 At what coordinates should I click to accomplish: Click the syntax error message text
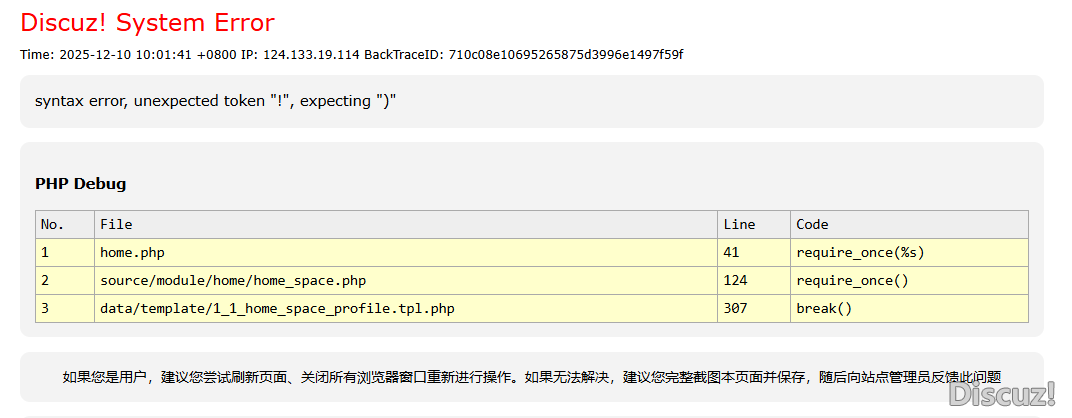click(x=216, y=101)
